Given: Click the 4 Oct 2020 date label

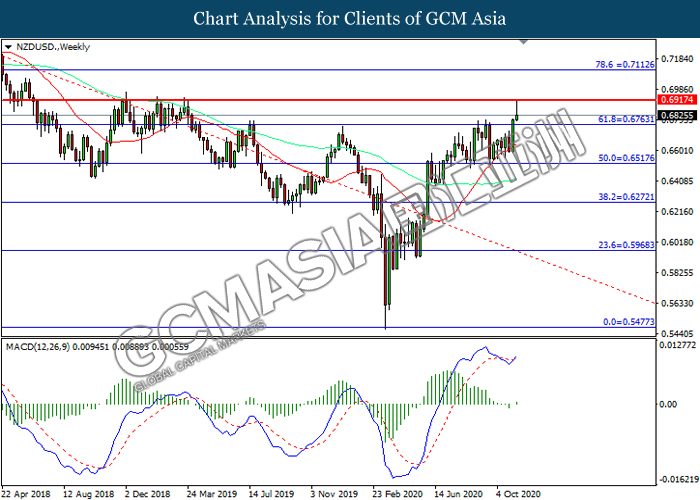Looking at the screenshot, I should tap(519, 494).
